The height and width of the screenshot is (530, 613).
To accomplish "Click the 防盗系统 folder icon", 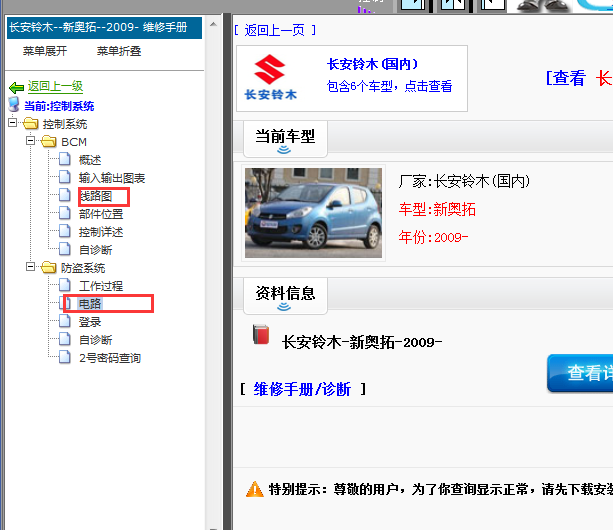I will [x=49, y=268].
